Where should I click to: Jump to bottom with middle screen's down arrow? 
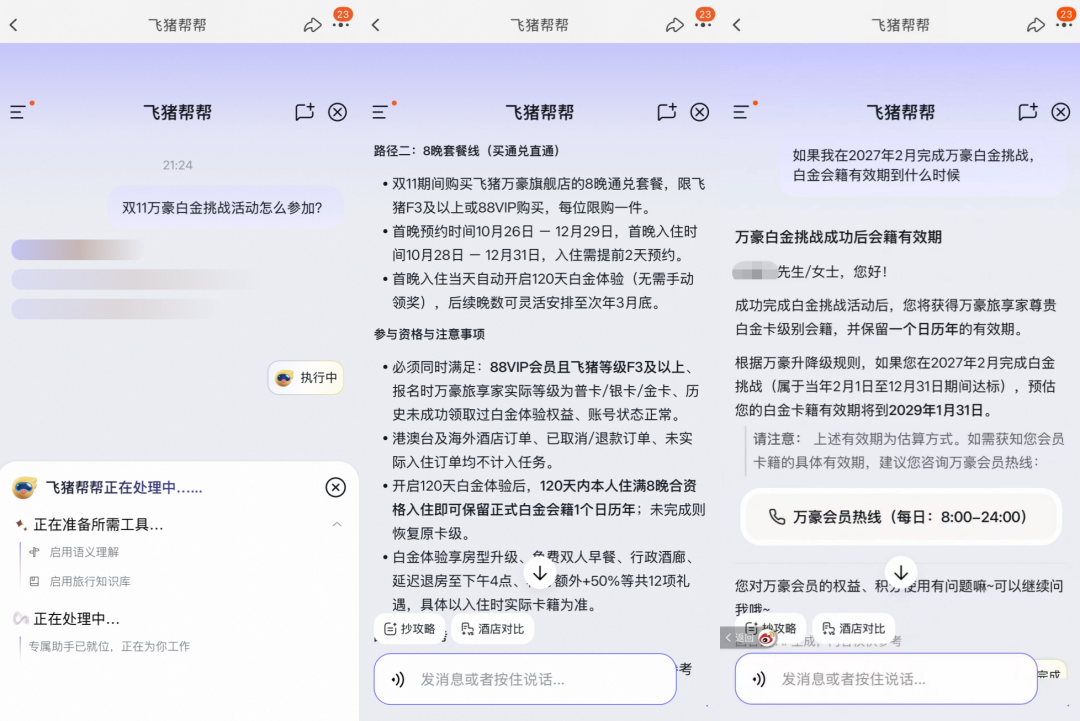(540, 573)
